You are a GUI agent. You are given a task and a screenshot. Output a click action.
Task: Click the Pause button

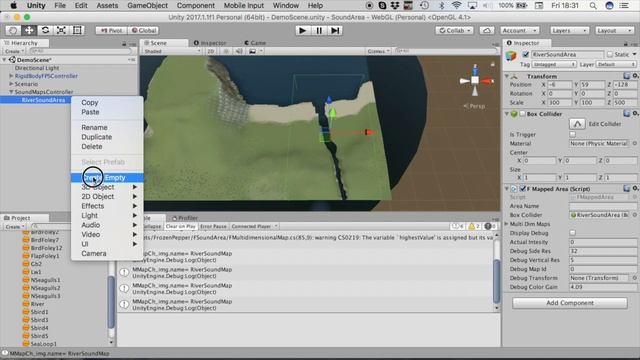click(319, 31)
